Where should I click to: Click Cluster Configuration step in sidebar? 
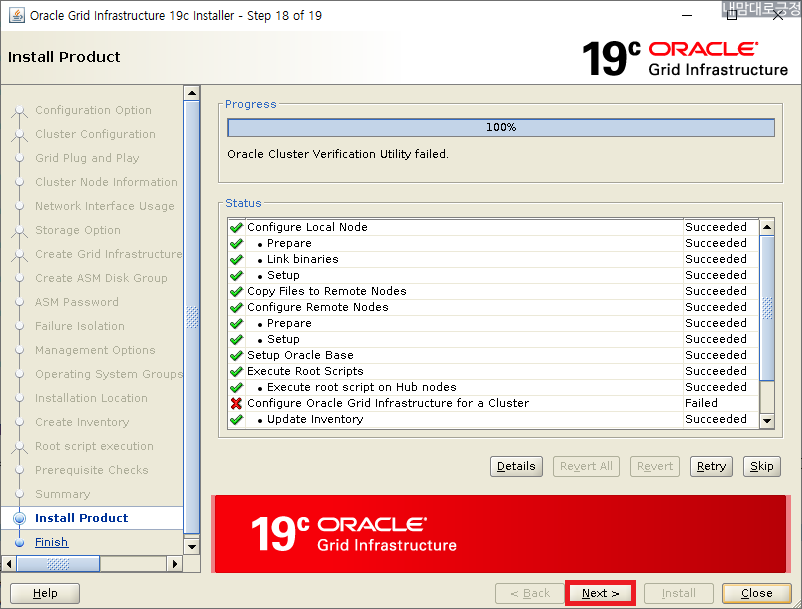[x=95, y=134]
